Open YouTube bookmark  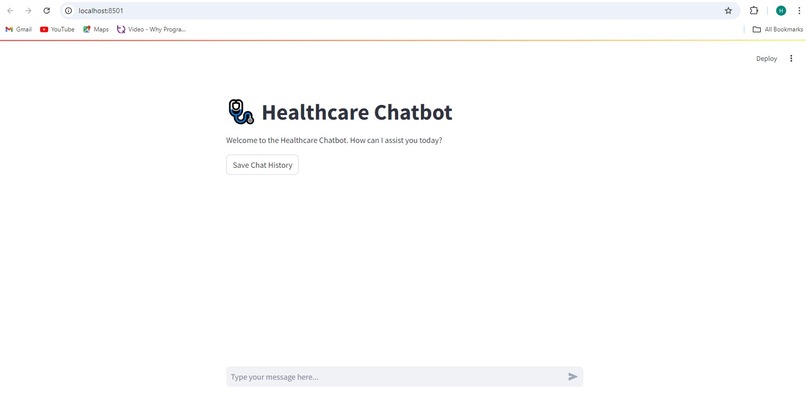57,29
